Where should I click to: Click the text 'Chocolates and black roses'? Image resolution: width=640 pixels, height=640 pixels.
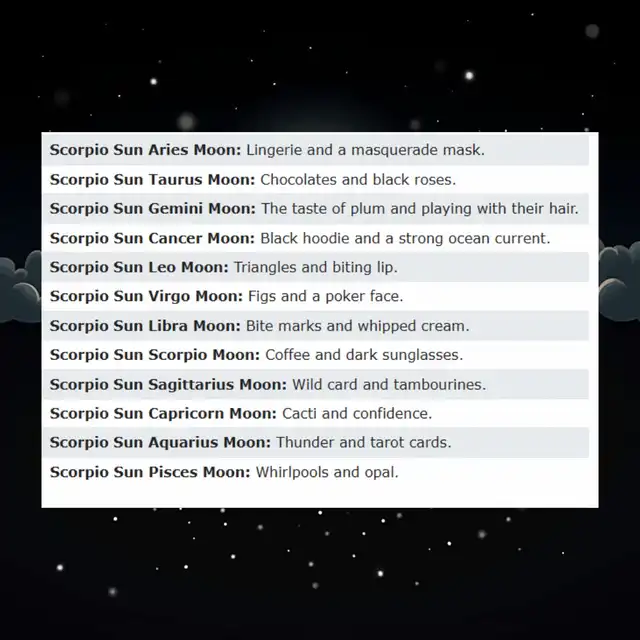358,180
